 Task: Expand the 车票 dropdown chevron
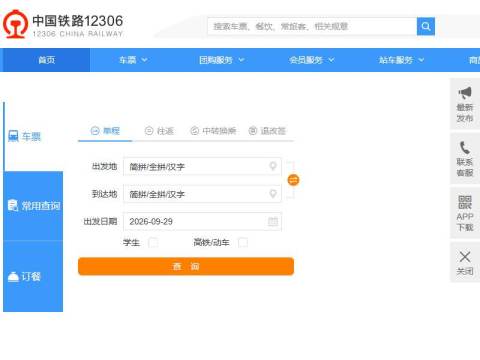tap(144, 60)
